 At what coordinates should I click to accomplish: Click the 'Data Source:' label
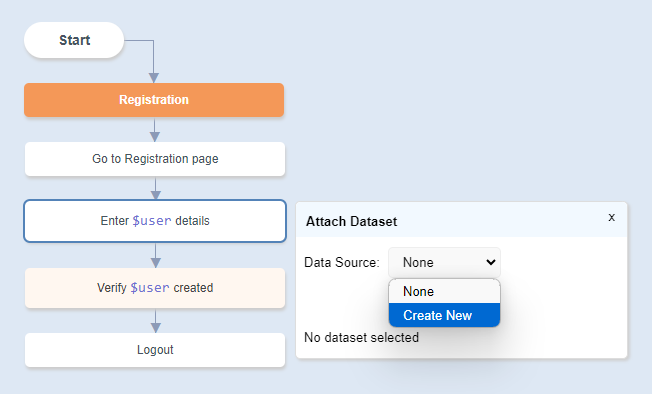341,262
